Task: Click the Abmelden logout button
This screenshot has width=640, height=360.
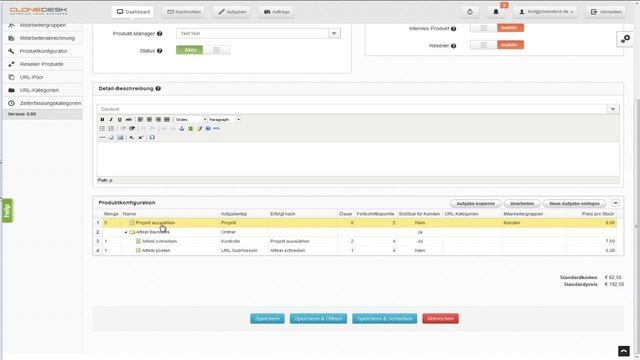Action: click(606, 12)
